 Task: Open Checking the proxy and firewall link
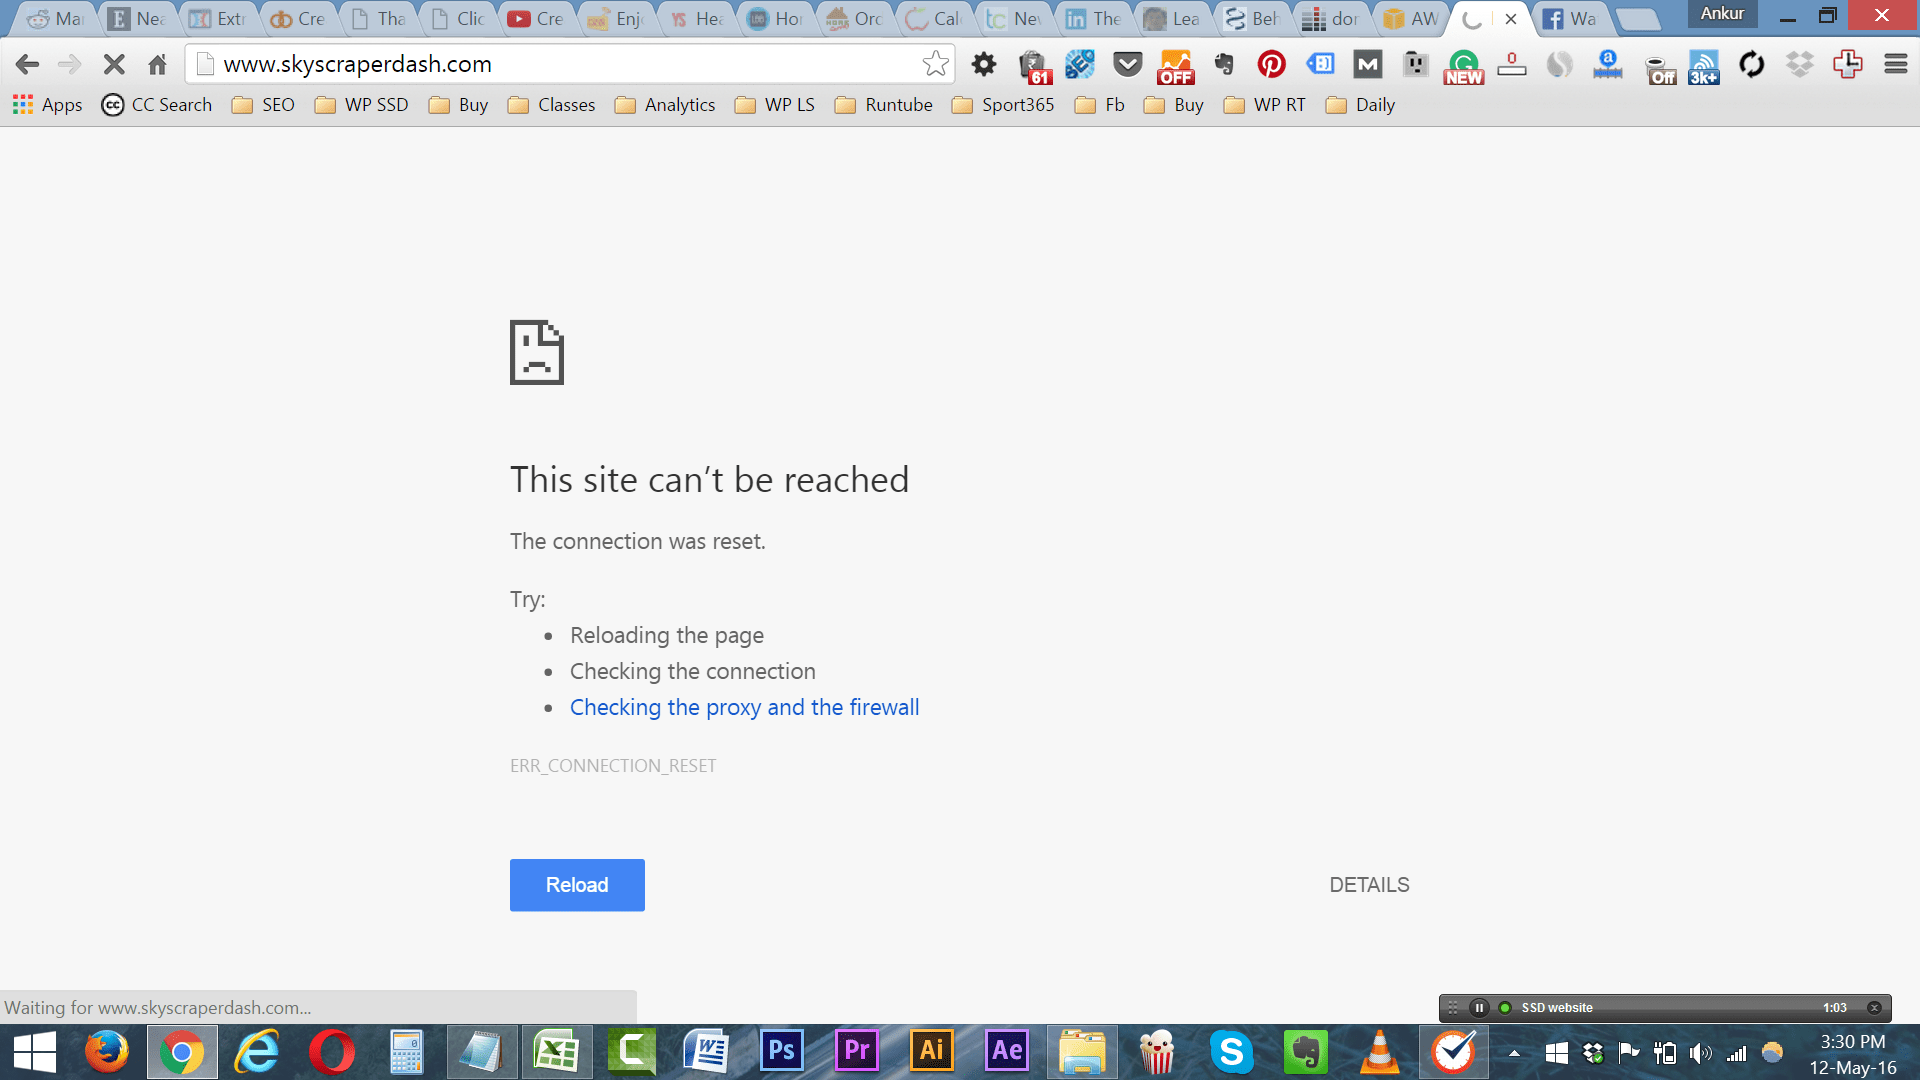coord(744,707)
